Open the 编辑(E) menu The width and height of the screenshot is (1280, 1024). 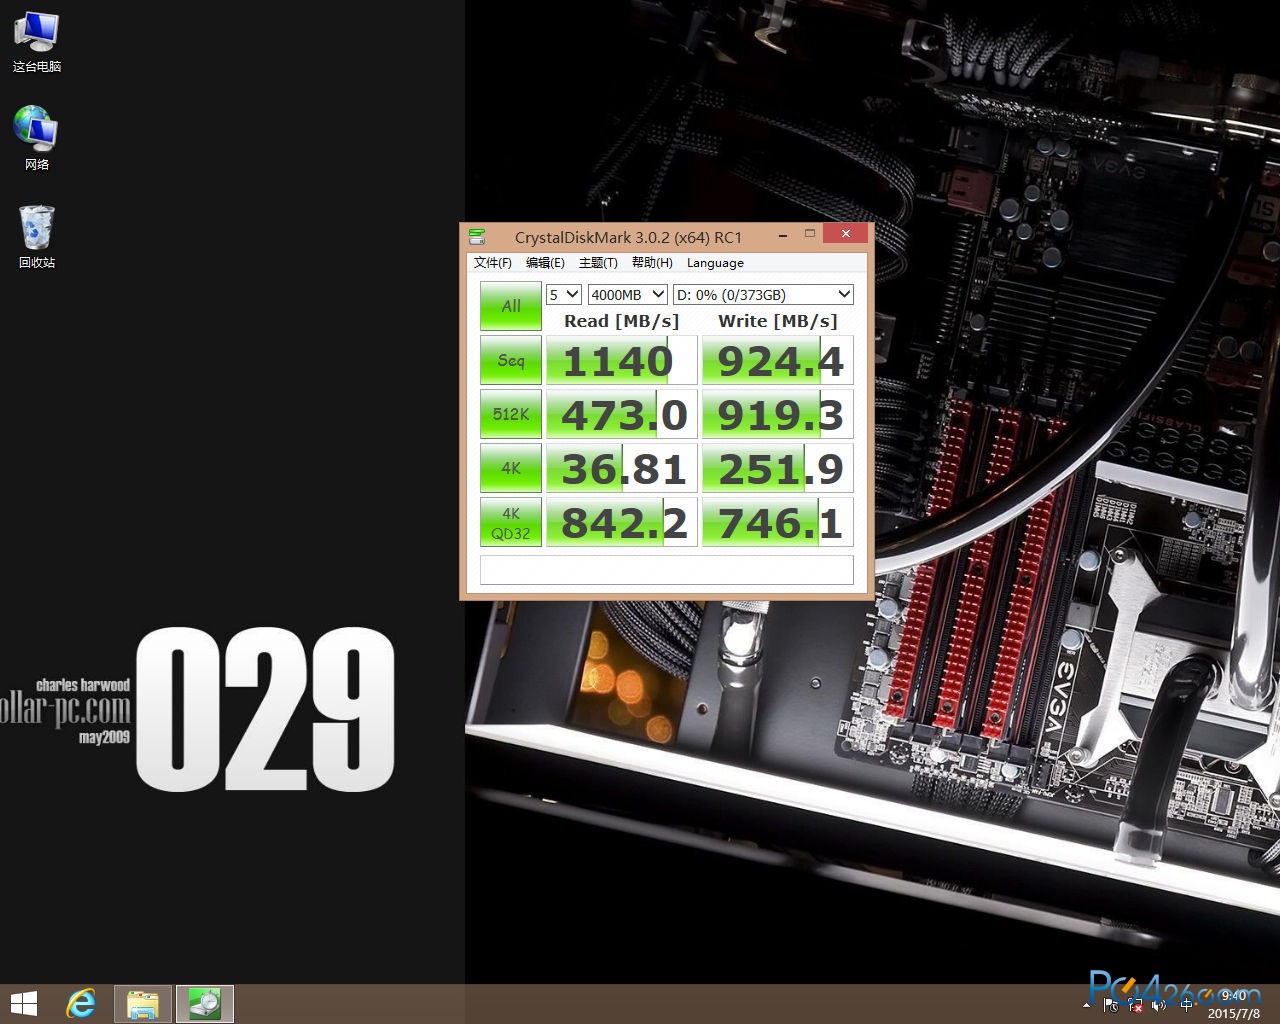click(545, 263)
